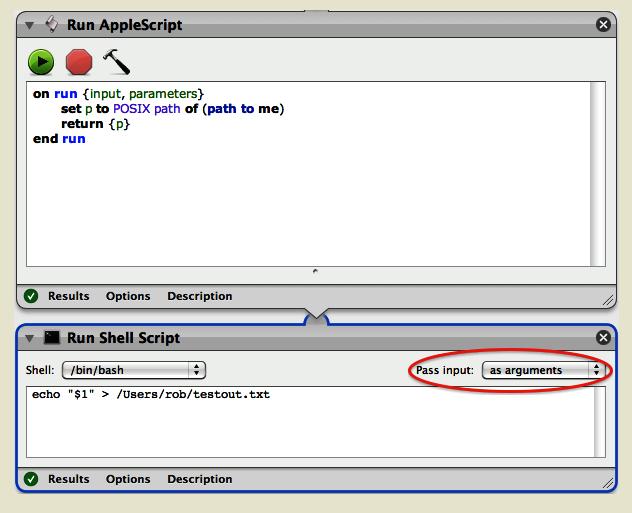The image size is (632, 513).
Task: Open the Pass input dropdown showing as arguments
Action: click(x=543, y=370)
